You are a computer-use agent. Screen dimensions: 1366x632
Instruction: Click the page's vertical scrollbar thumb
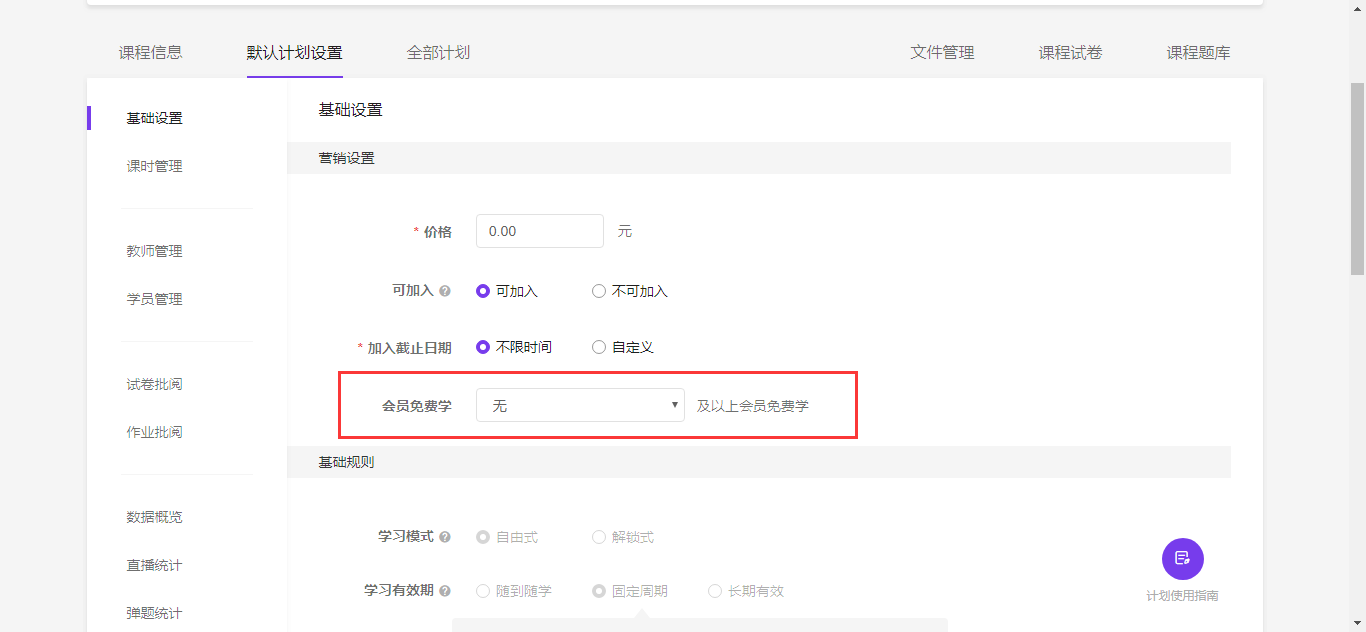pos(1357,180)
